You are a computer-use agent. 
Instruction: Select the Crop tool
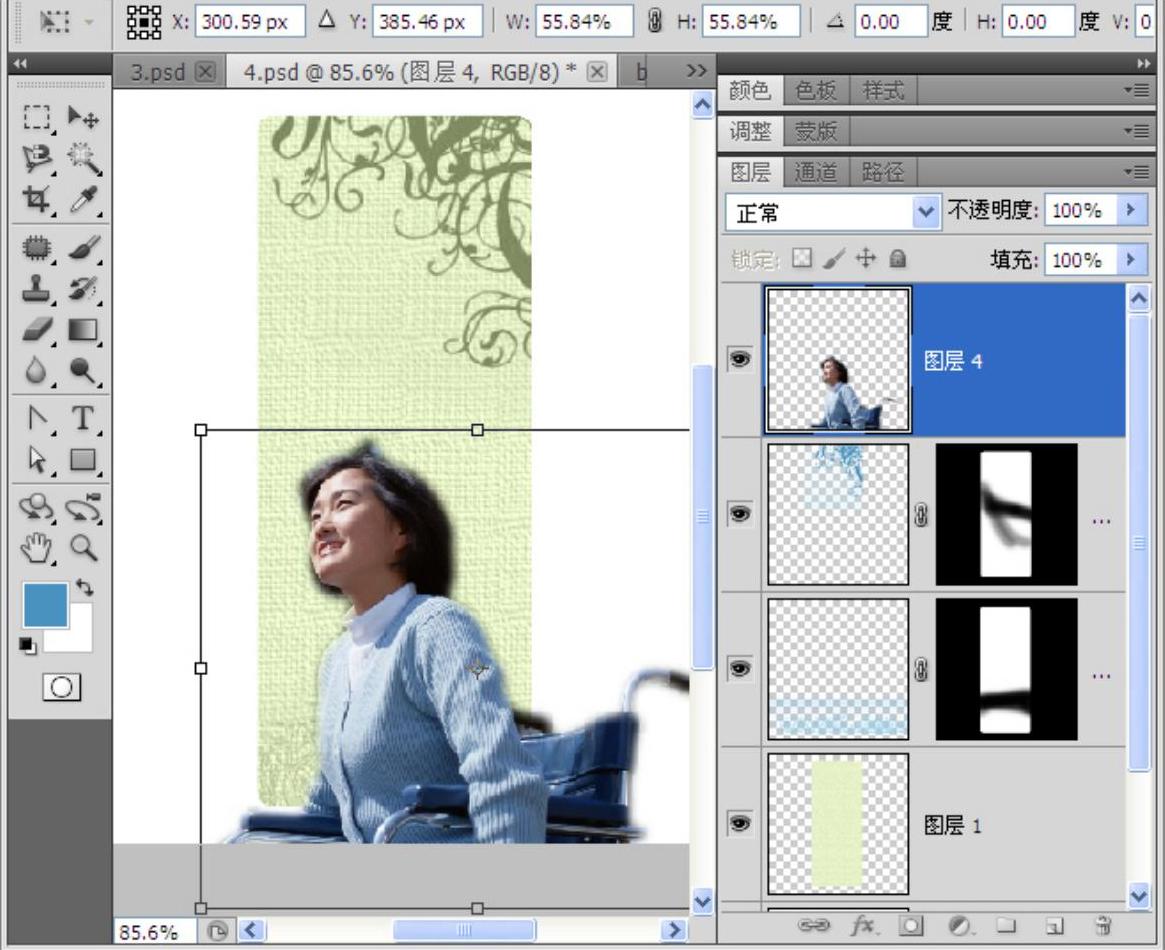click(37, 201)
